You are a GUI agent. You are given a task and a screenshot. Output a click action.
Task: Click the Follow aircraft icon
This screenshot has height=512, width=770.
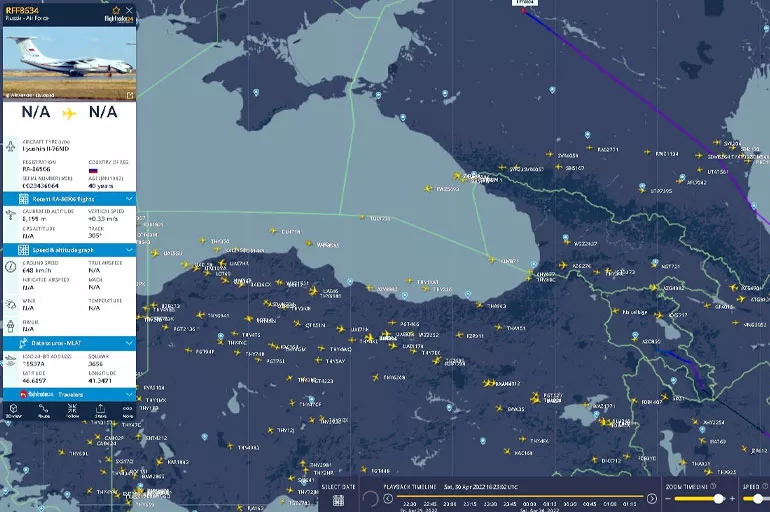pyautogui.click(x=72, y=410)
